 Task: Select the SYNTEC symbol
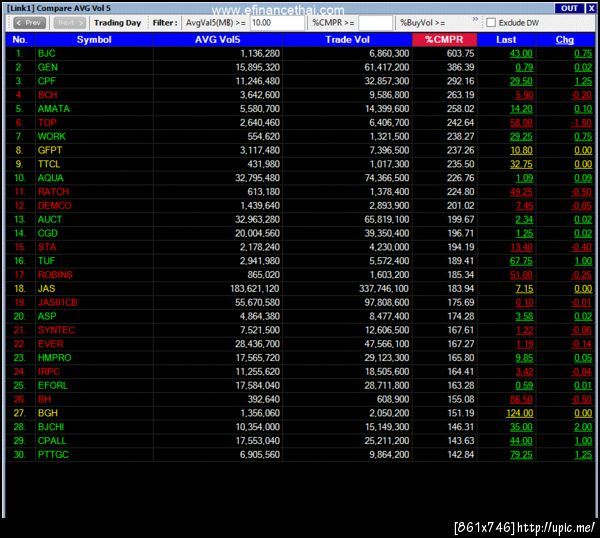pyautogui.click(x=56, y=330)
